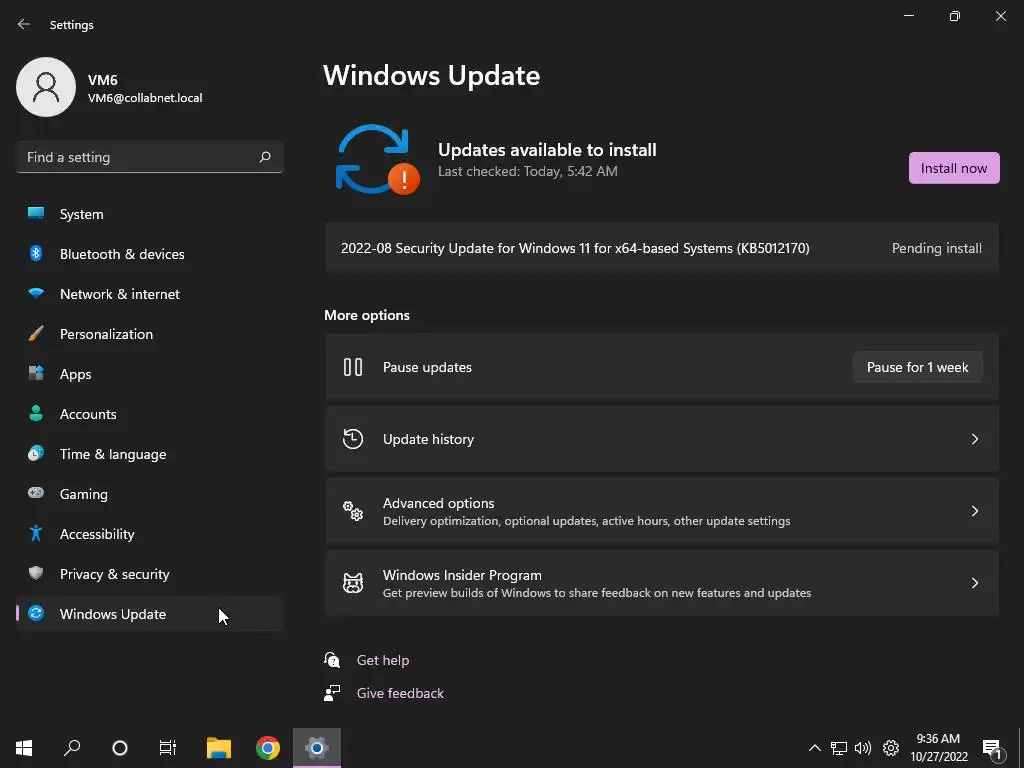
Task: Open Accessibility settings category
Action: coord(150,534)
